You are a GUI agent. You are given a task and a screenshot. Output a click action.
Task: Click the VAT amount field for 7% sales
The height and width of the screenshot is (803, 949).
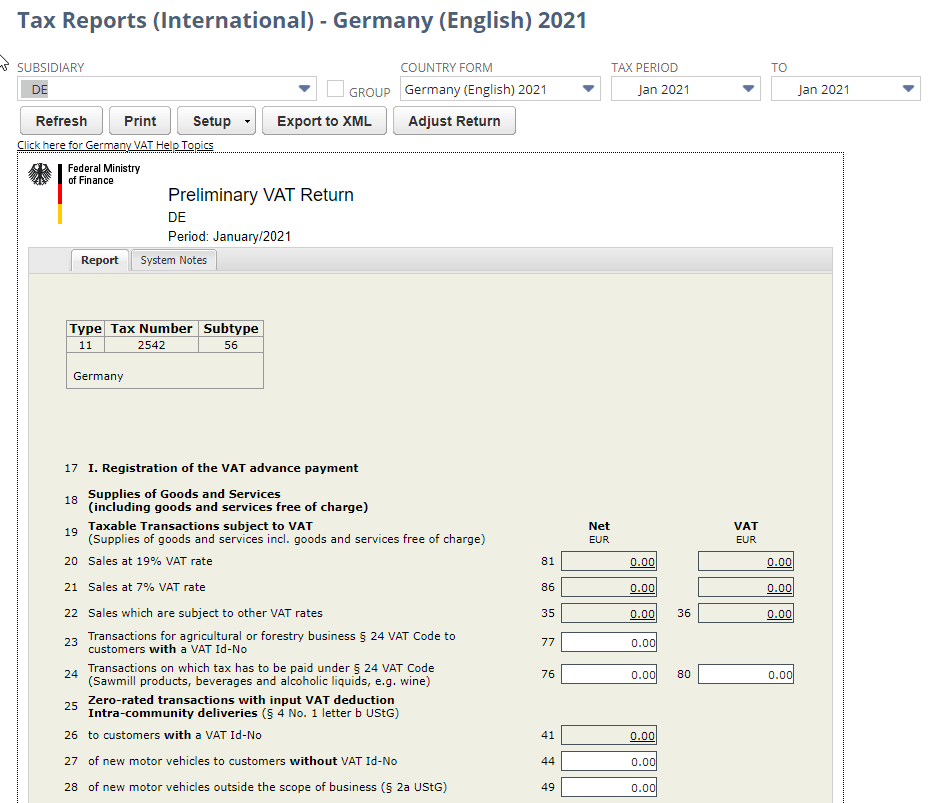tap(745, 587)
